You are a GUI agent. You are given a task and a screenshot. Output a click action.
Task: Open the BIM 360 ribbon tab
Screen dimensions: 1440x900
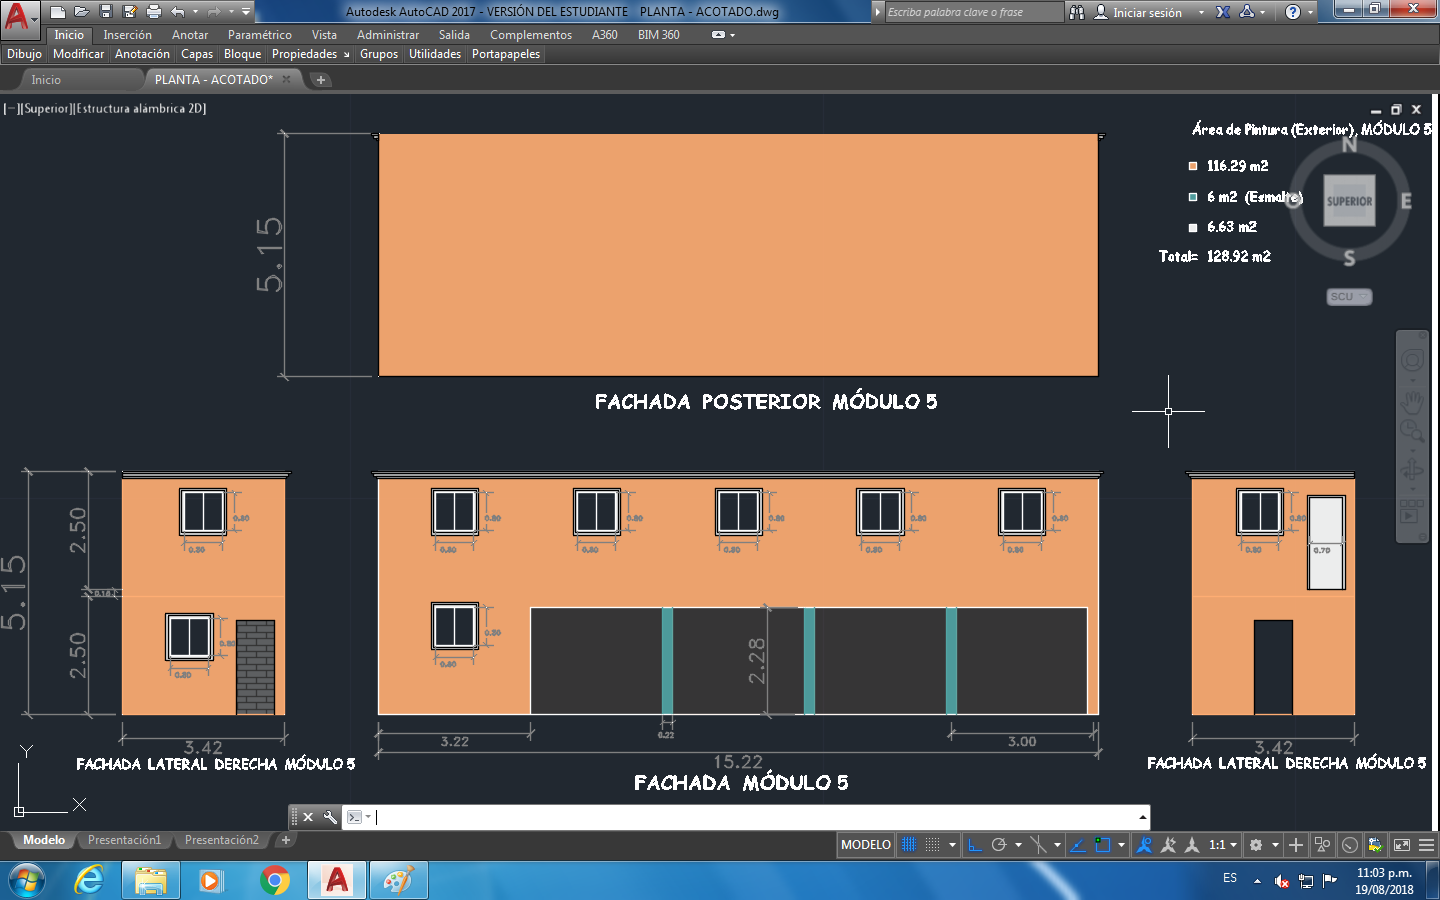[659, 35]
